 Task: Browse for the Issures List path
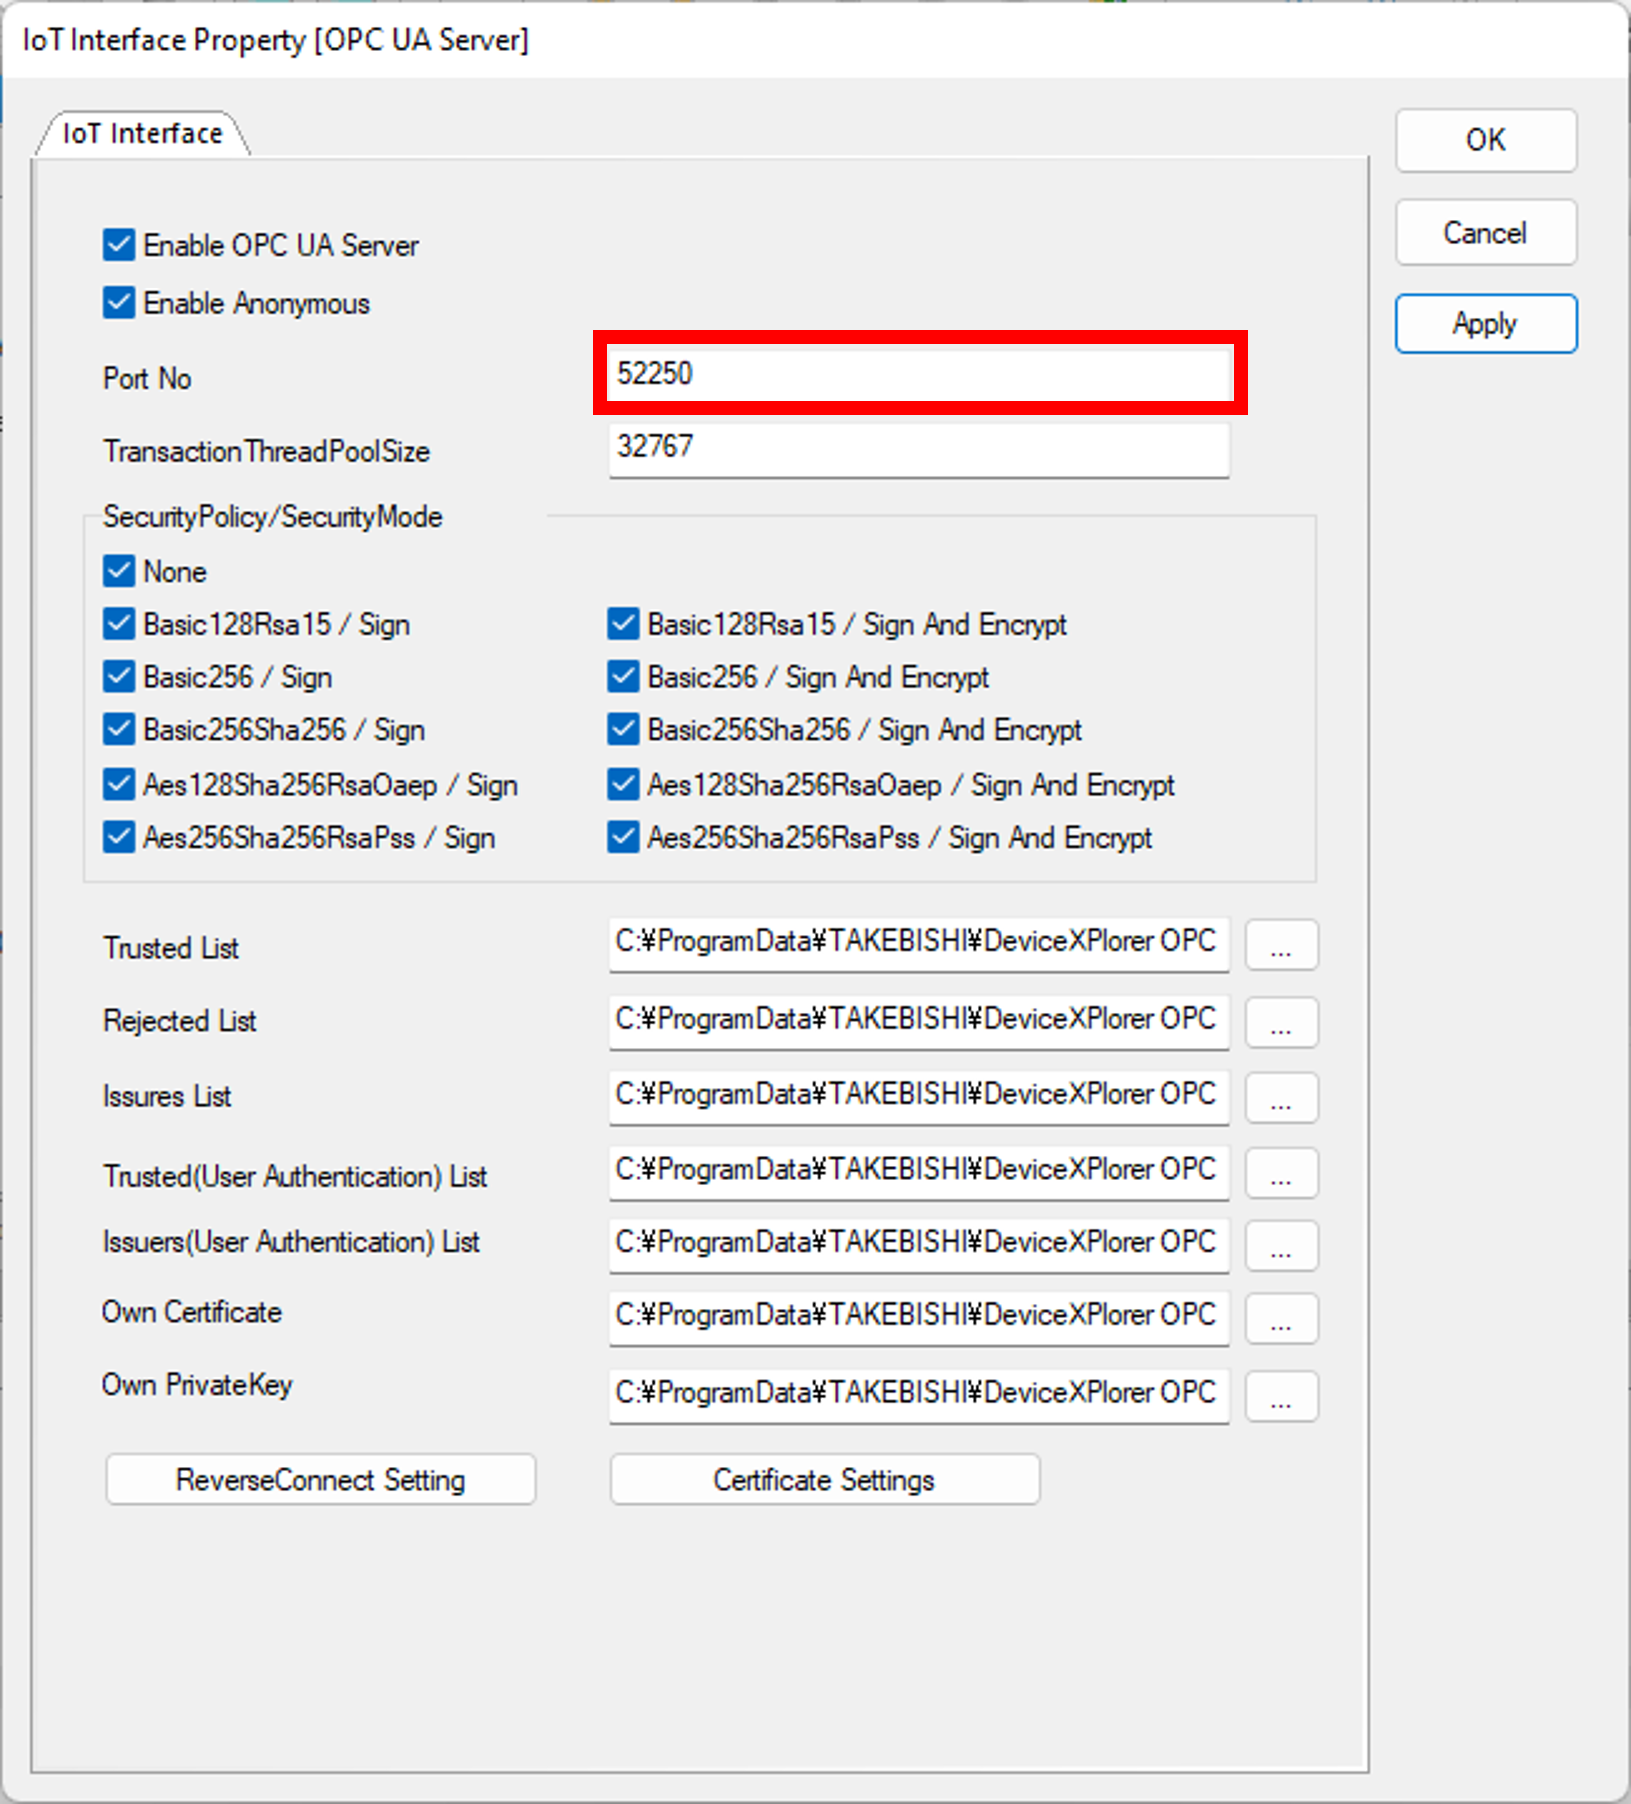pyautogui.click(x=1281, y=1098)
